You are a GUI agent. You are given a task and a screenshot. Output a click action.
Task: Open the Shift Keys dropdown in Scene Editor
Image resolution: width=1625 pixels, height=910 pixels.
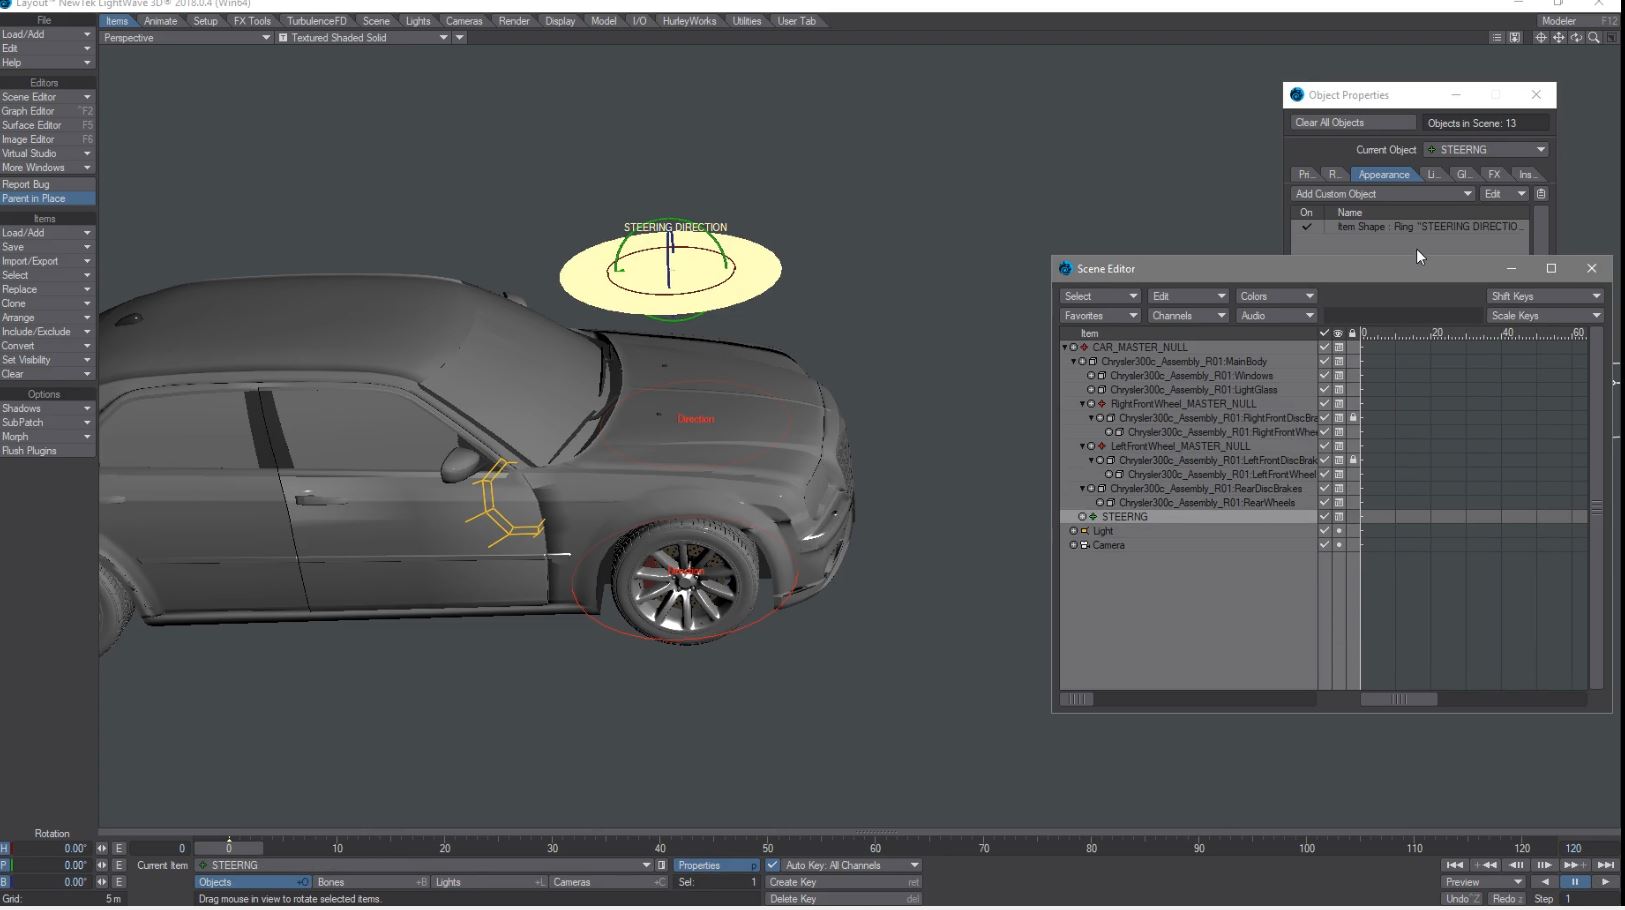click(x=1545, y=296)
